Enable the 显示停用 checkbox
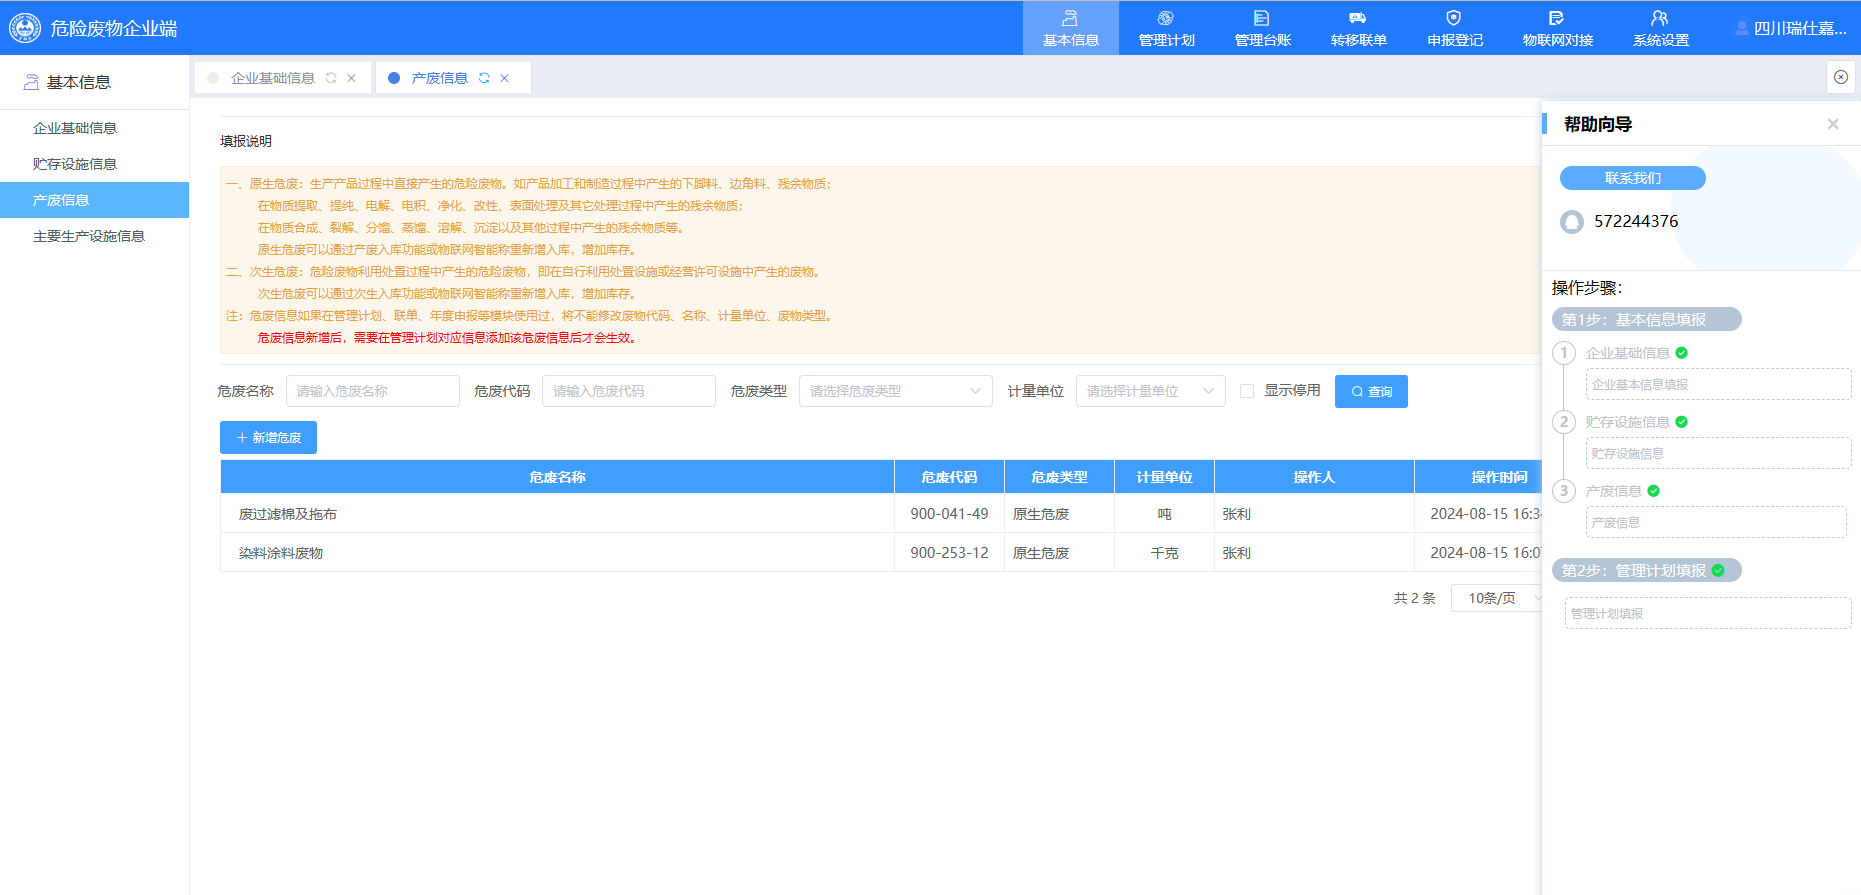Screen dimensions: 1861x895 1247,391
